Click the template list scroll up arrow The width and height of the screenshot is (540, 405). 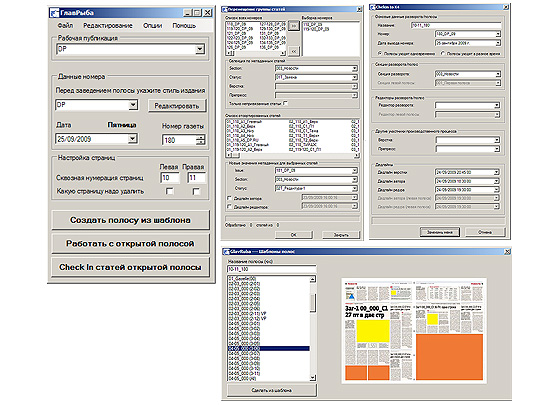[313, 279]
